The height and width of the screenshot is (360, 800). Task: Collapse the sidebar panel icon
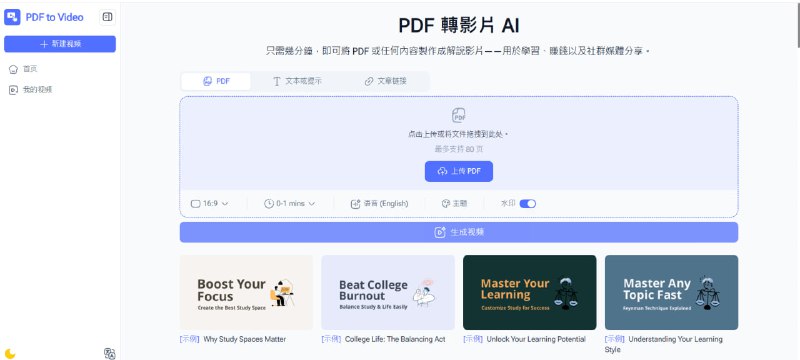coord(107,17)
